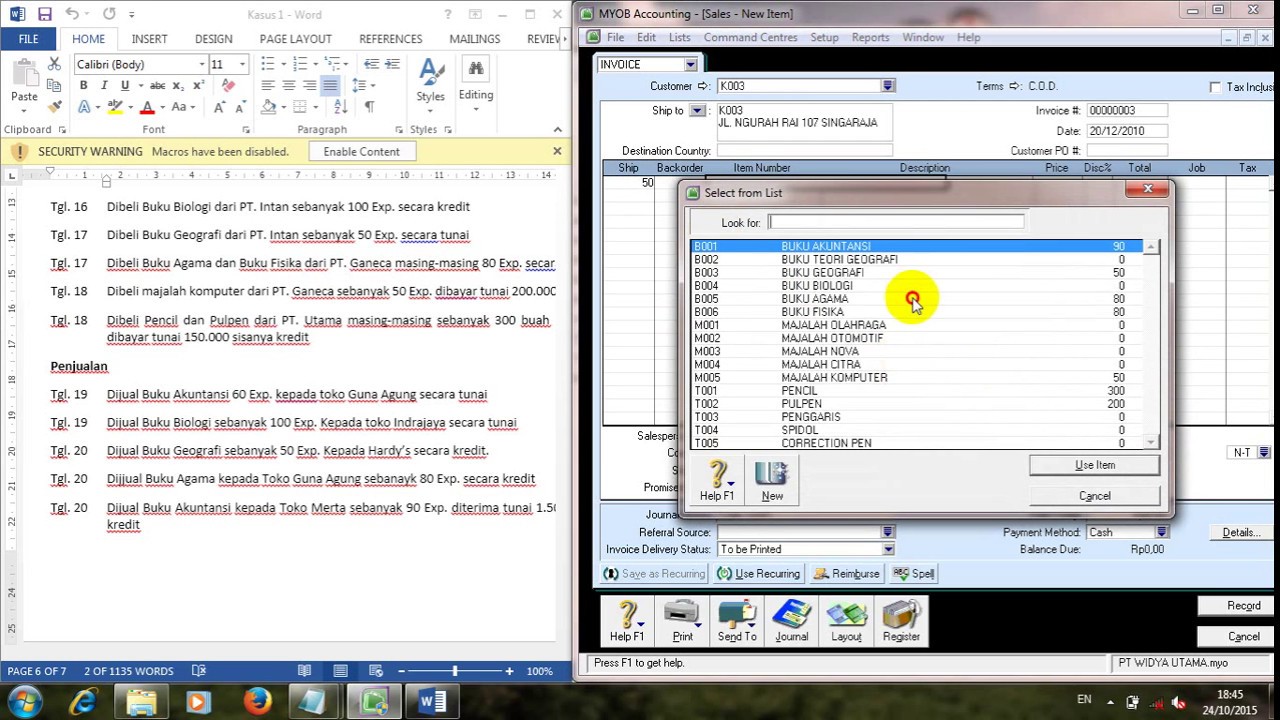The image size is (1280, 720).
Task: Click the item list scrollbar down arrow
Action: coord(1151,442)
